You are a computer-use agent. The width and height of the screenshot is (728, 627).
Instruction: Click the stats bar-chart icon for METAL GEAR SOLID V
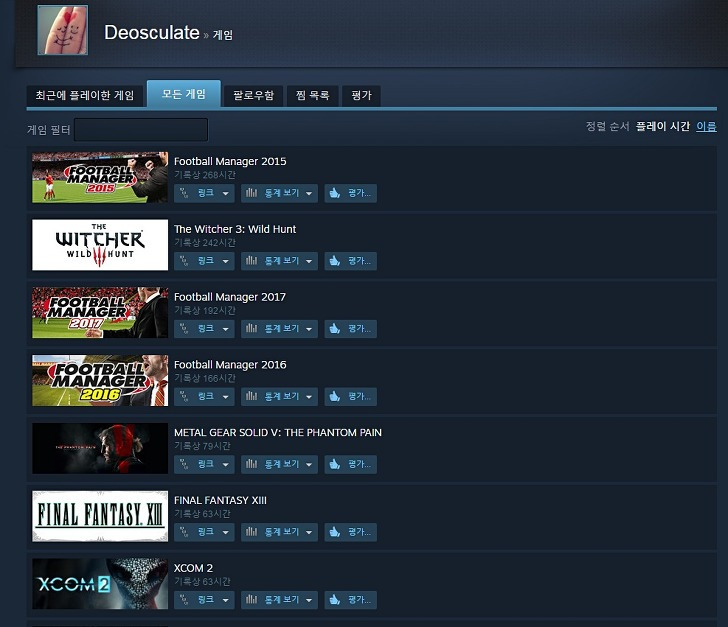coord(251,464)
